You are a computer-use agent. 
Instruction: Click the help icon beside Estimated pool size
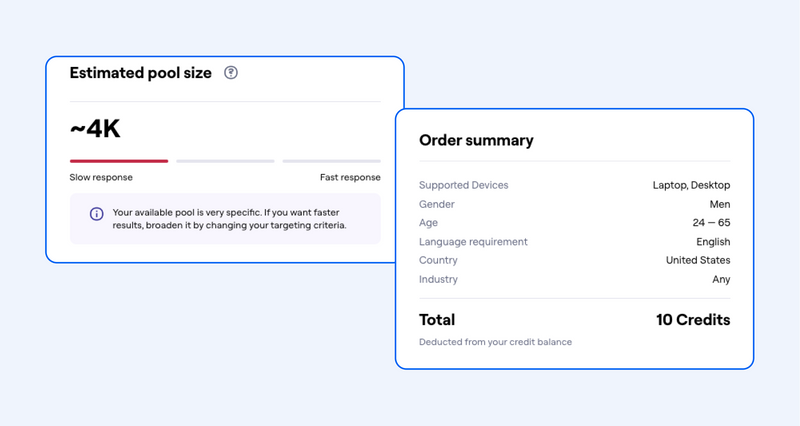231,72
